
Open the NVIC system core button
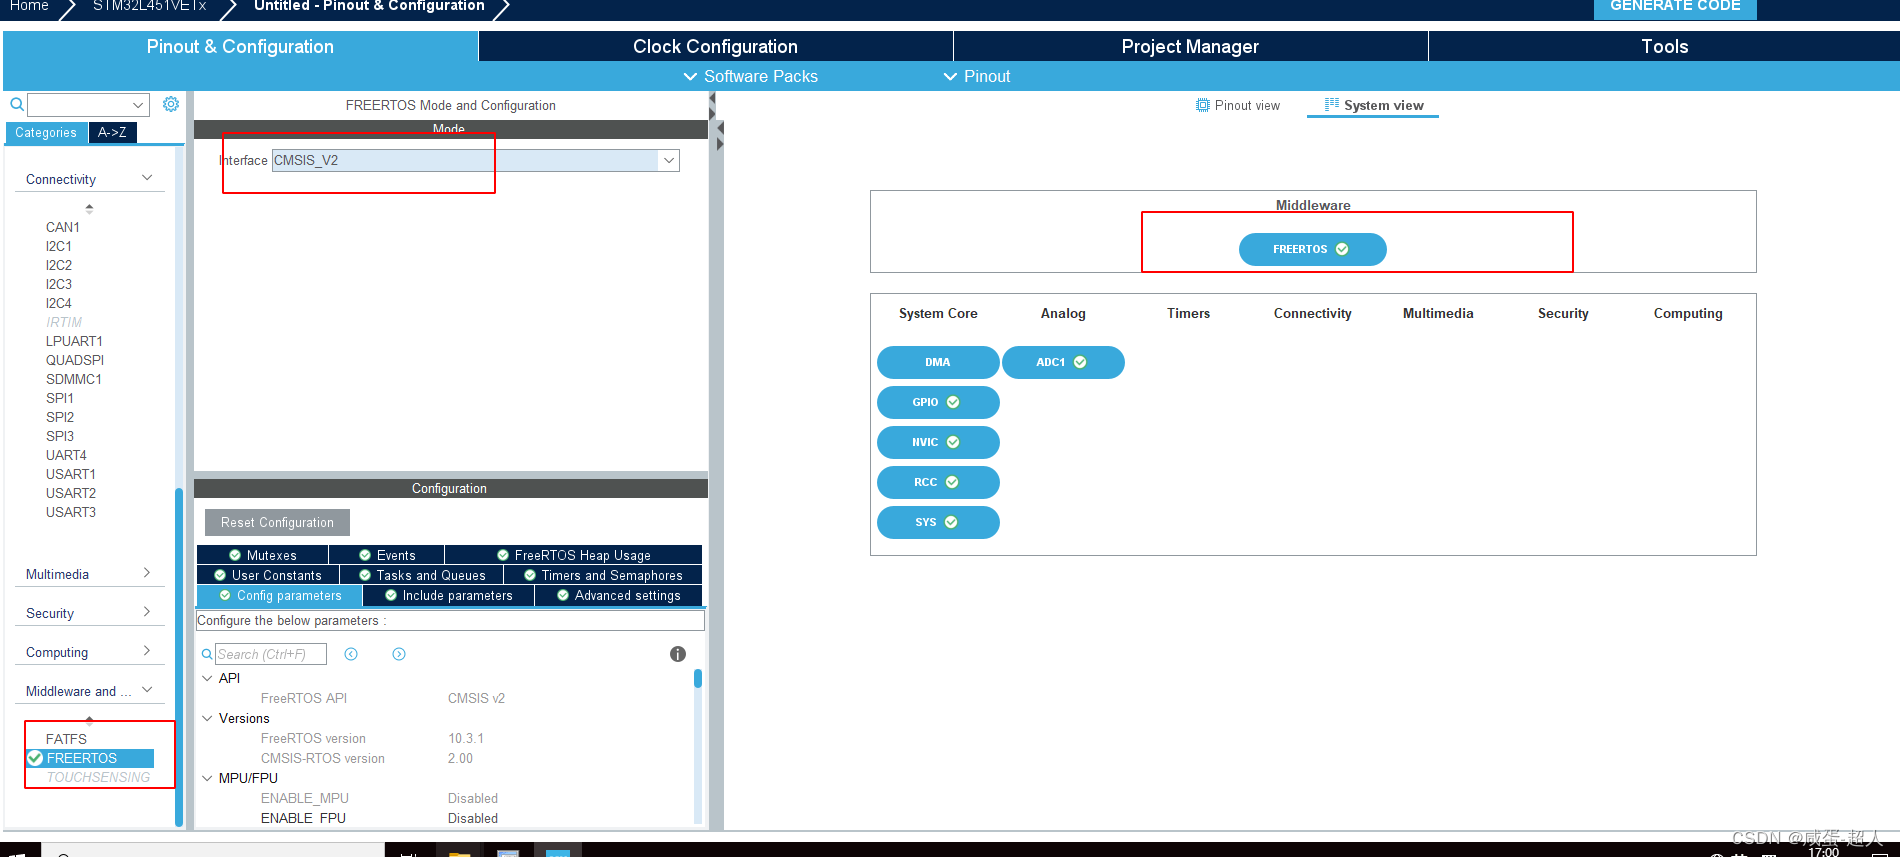[x=938, y=442]
